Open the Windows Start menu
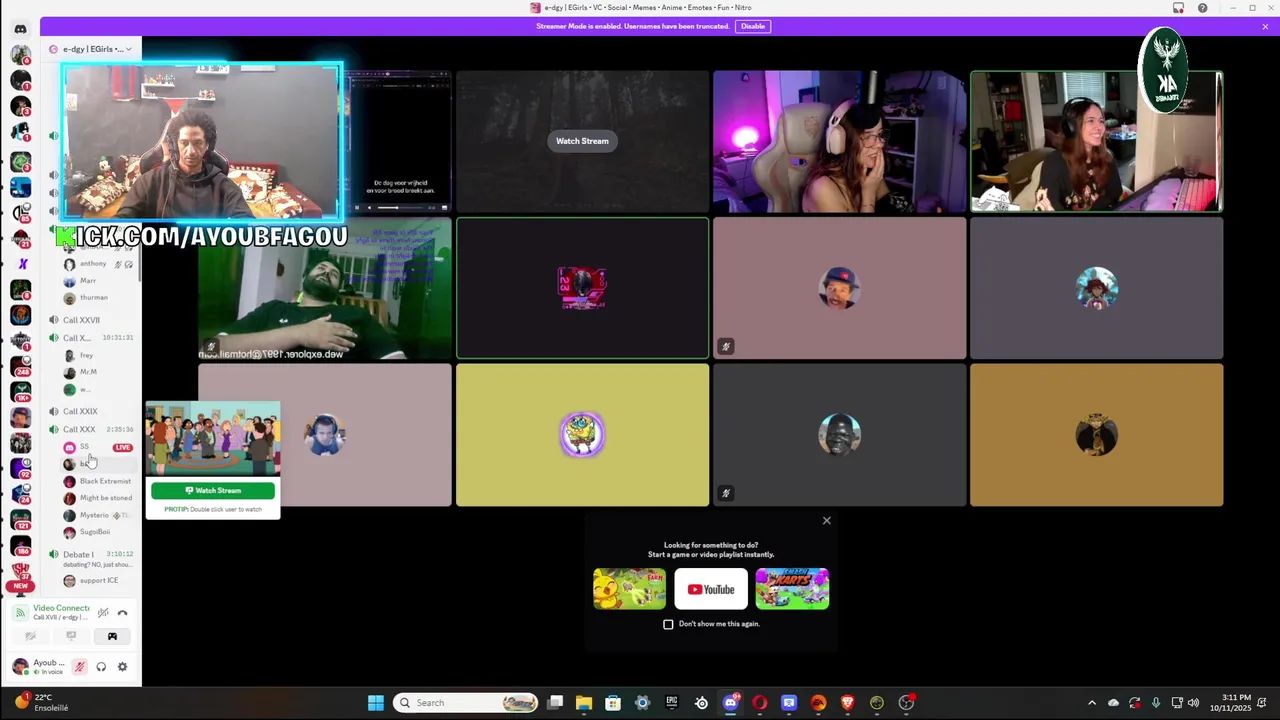 click(x=375, y=703)
